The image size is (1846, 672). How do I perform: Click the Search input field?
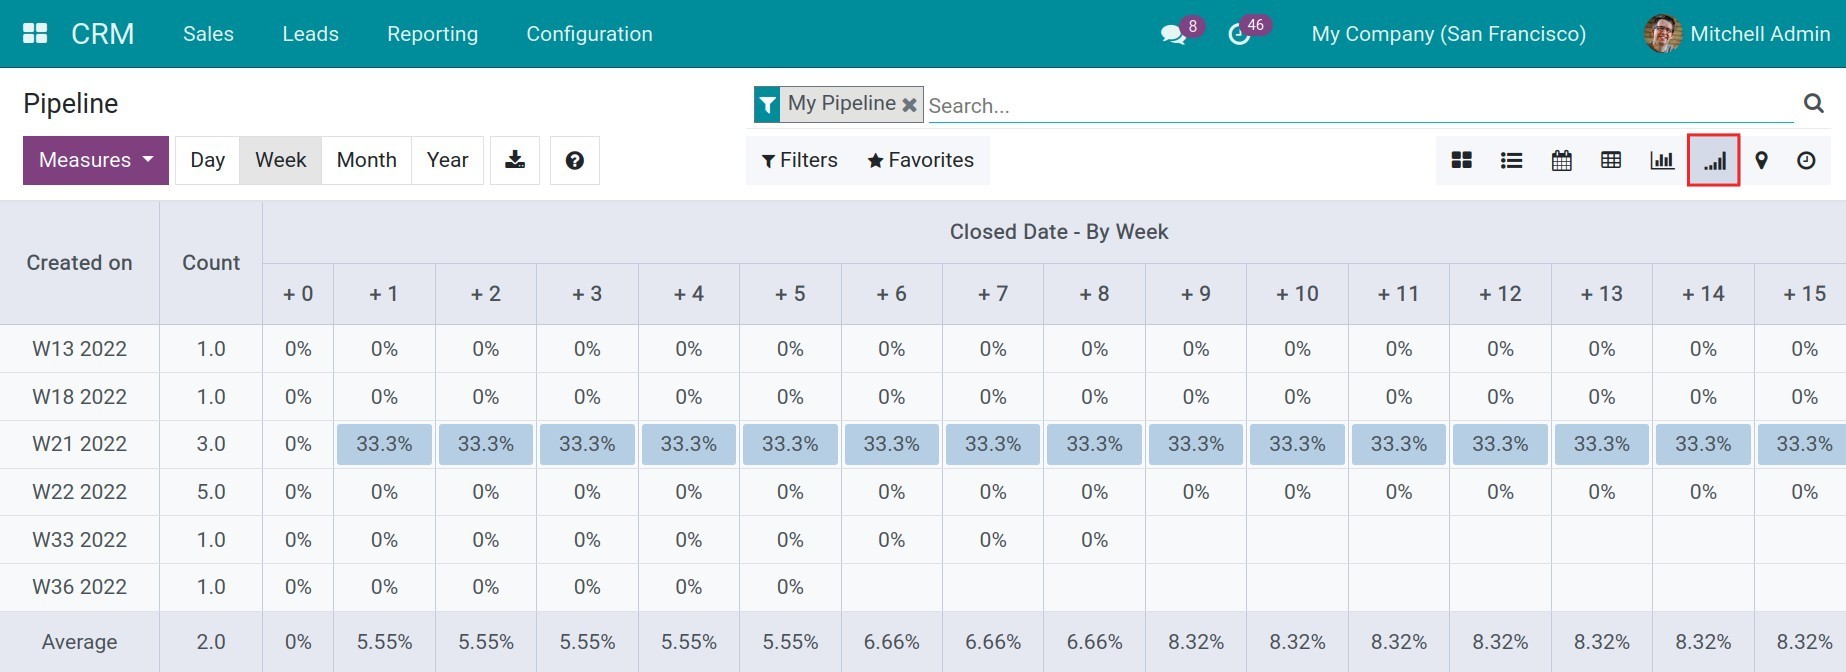coord(1360,105)
